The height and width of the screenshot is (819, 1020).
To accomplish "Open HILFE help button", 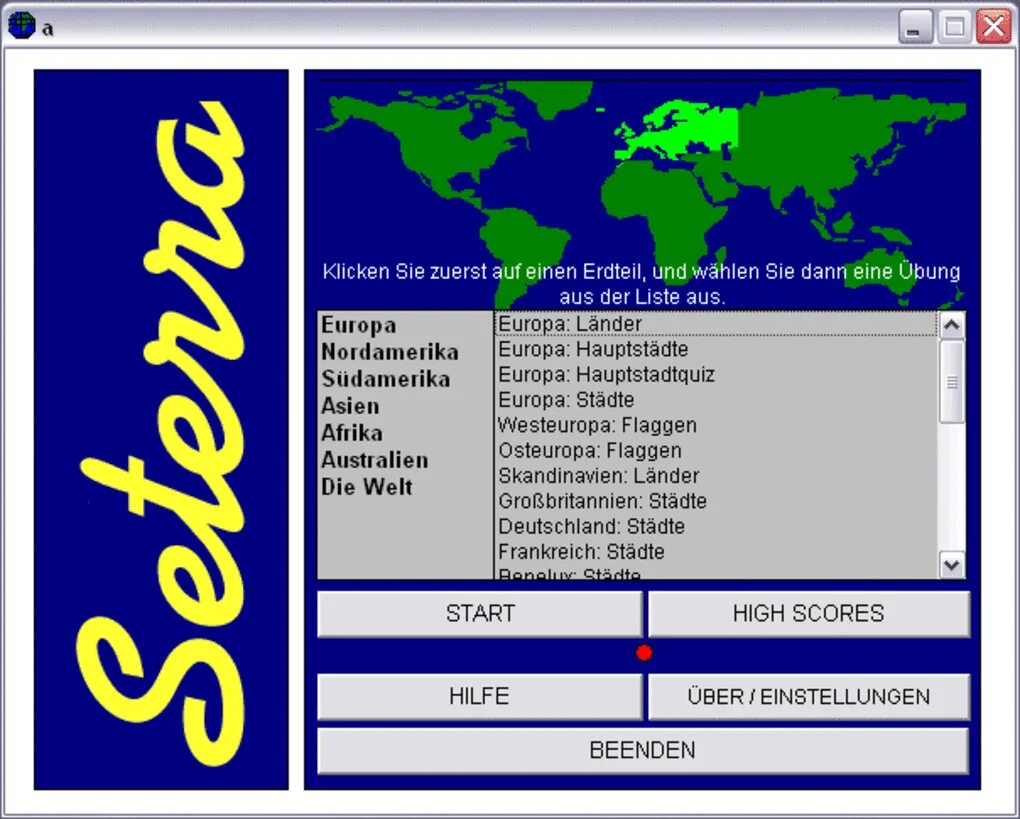I will (x=480, y=696).
